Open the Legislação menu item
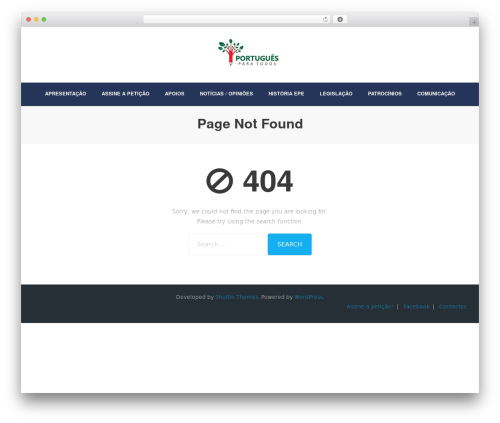This screenshot has width=500, height=423. tap(336, 94)
